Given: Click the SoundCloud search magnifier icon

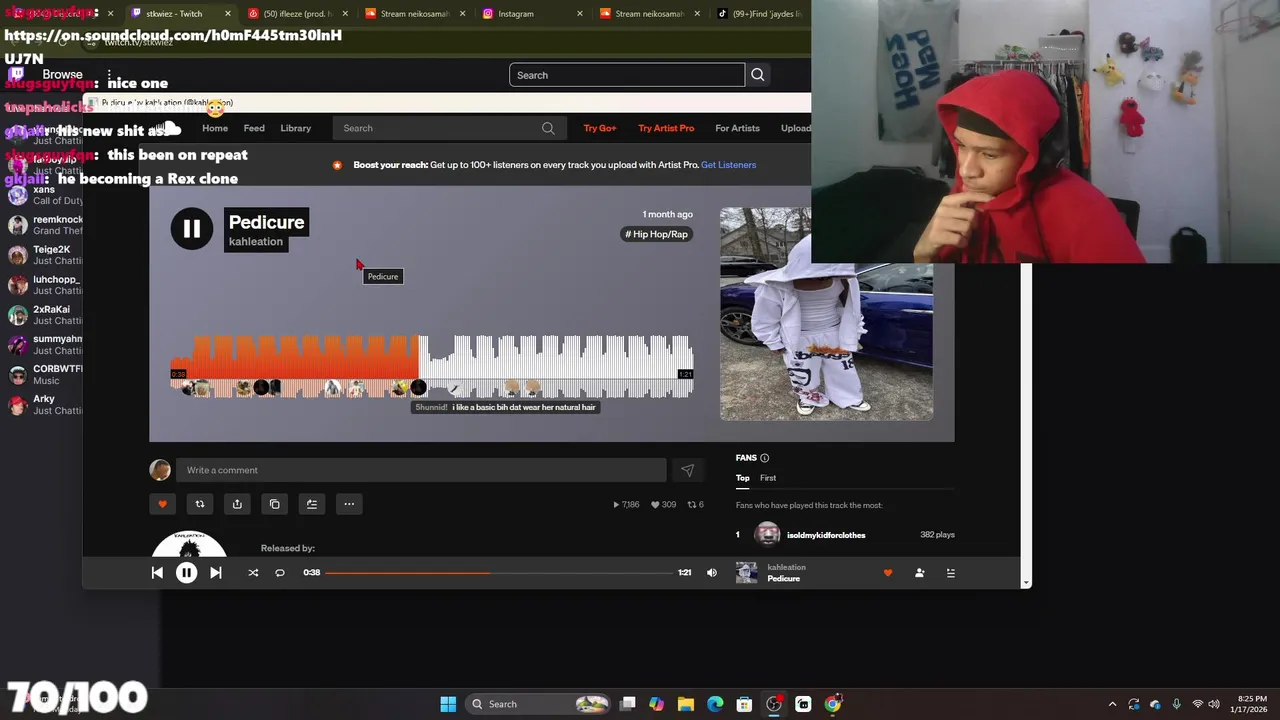Looking at the screenshot, I should tap(548, 128).
